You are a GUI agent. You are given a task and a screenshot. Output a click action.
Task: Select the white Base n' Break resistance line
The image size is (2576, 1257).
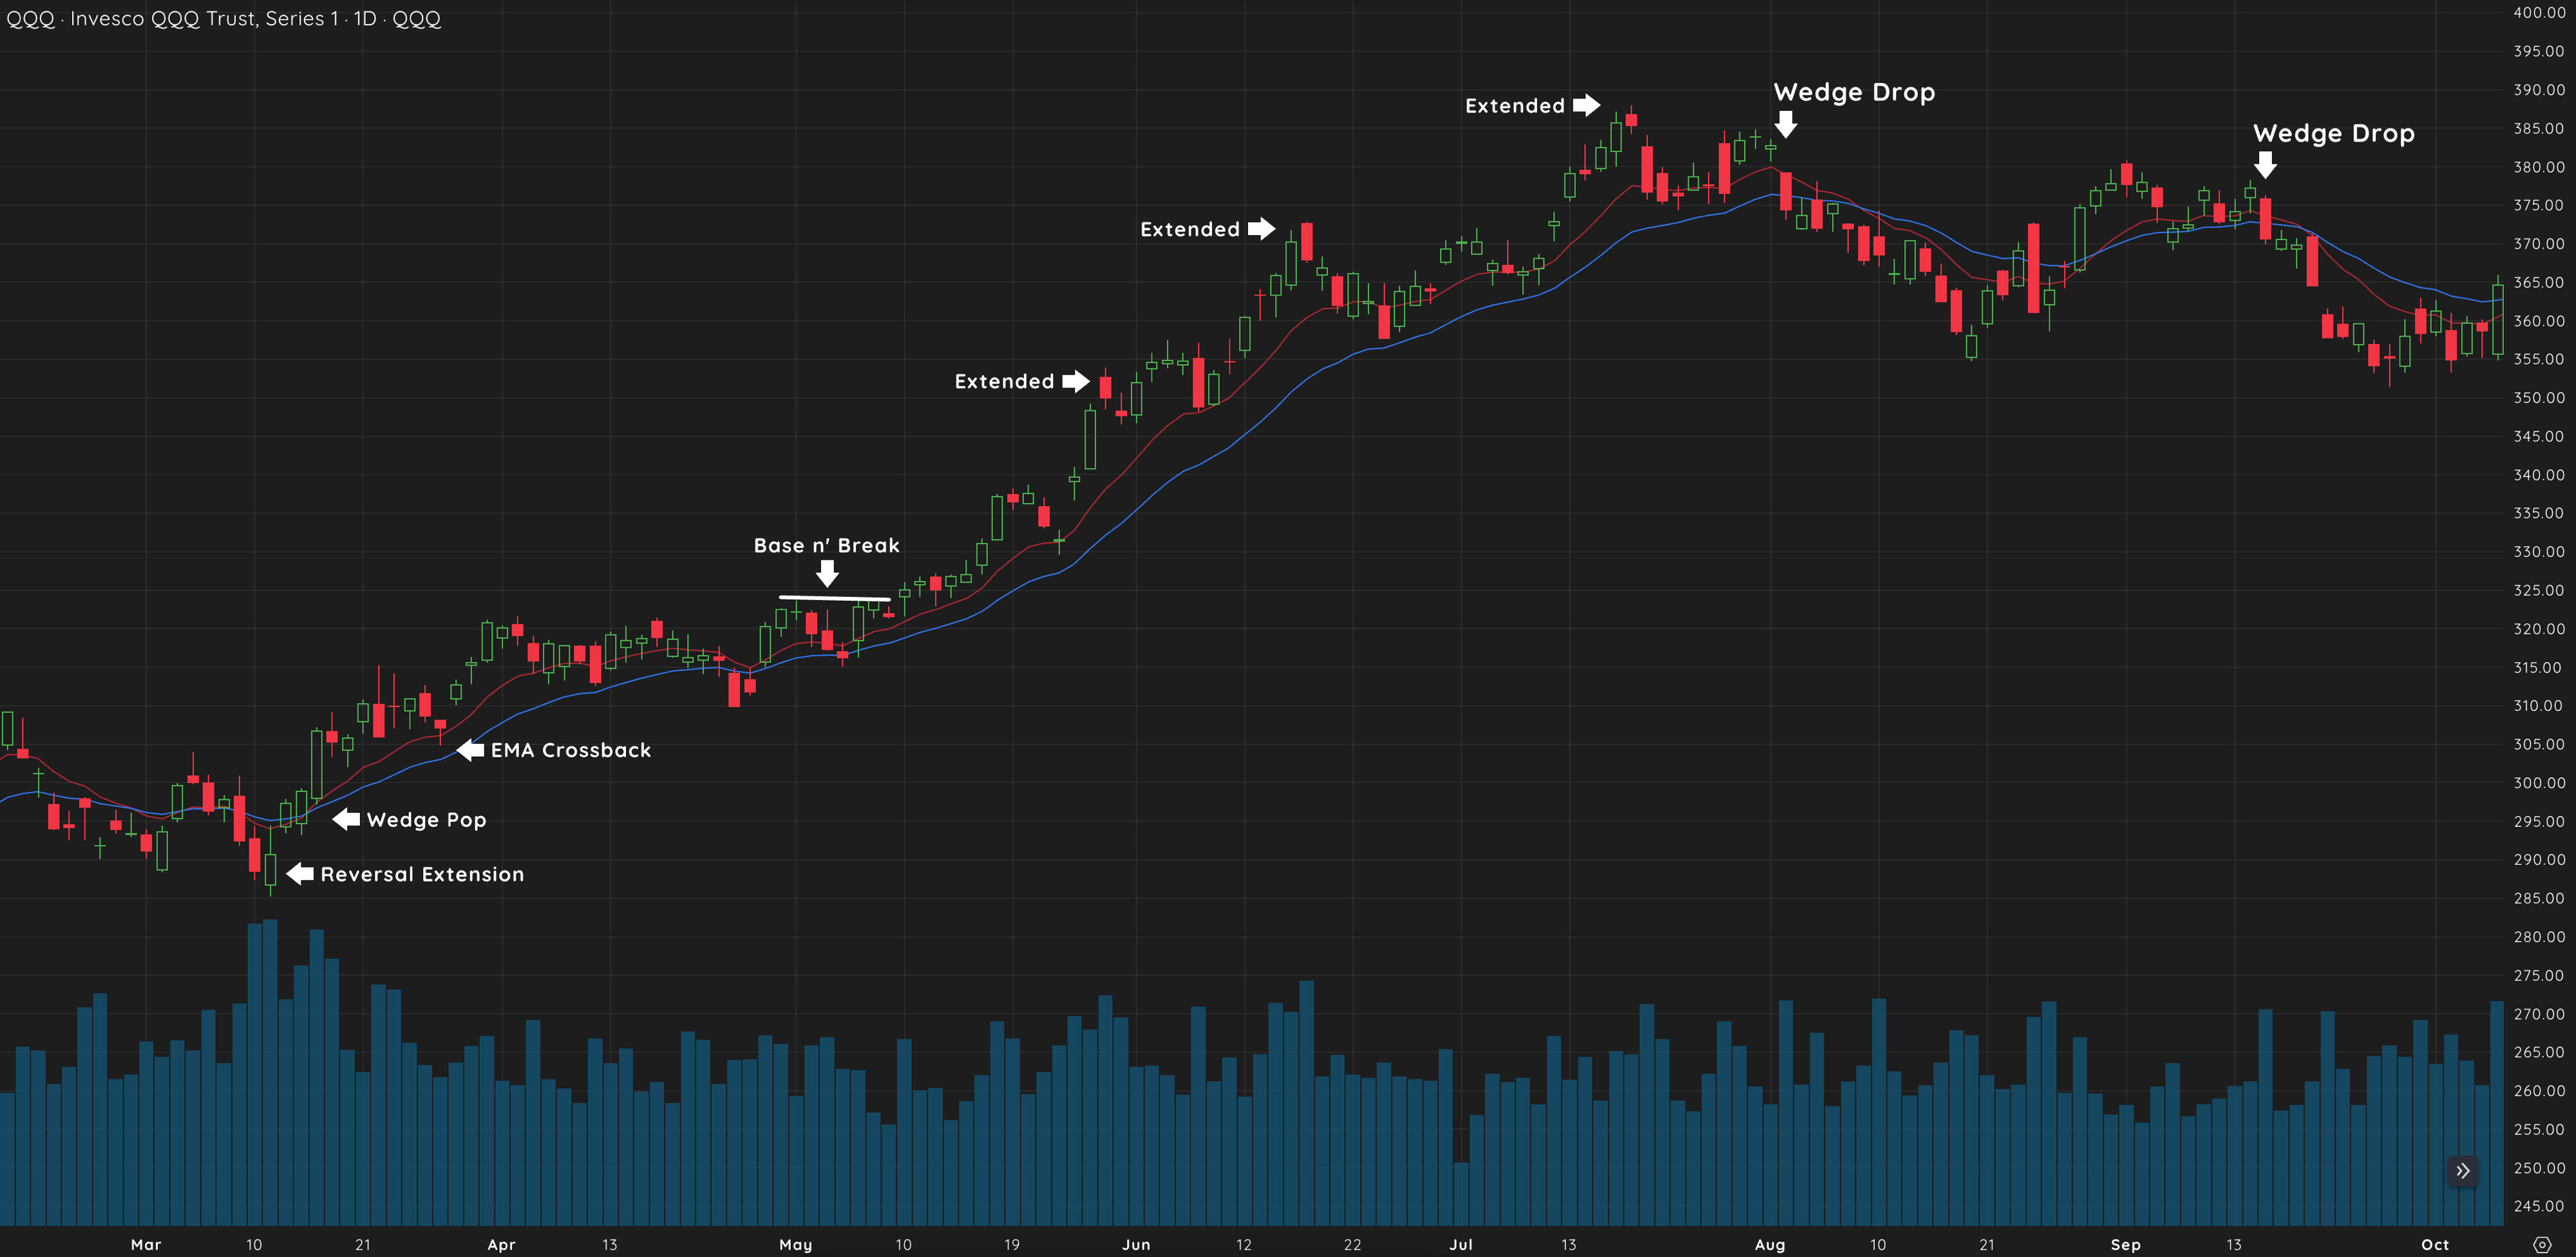point(835,598)
